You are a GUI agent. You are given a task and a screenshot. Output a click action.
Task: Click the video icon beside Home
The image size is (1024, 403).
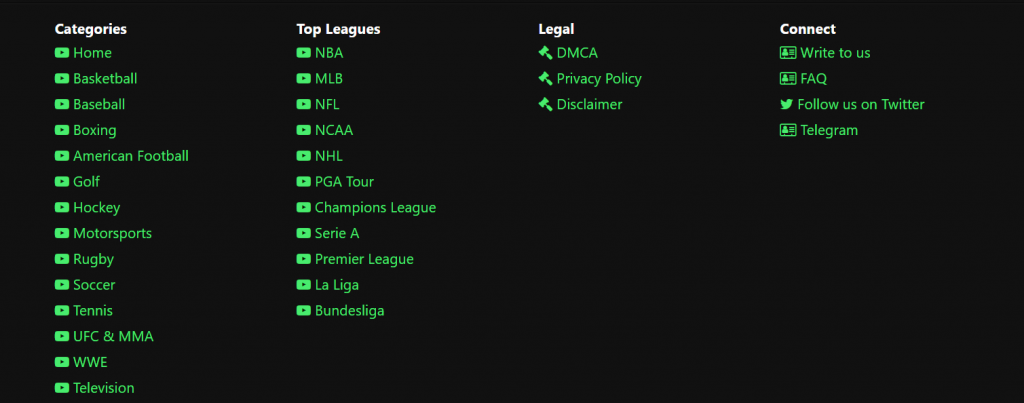point(61,52)
